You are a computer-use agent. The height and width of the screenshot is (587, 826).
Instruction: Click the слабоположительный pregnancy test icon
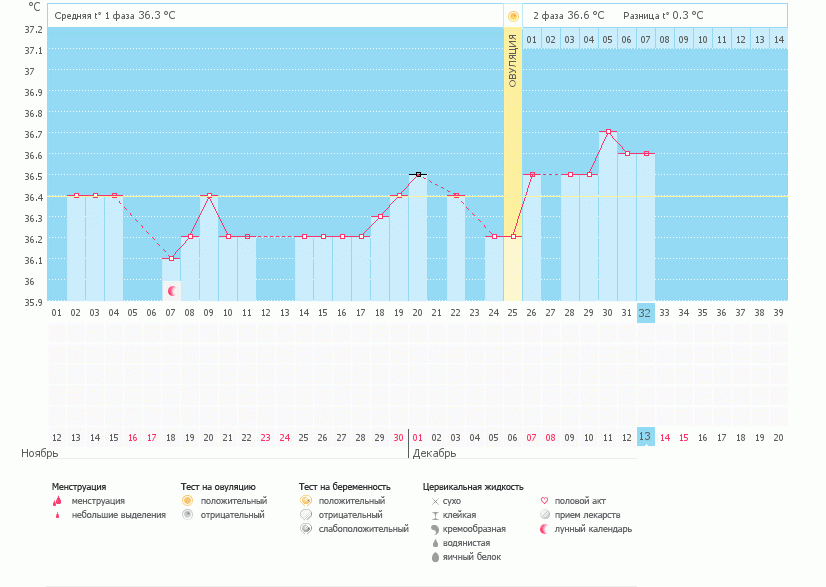(x=306, y=529)
